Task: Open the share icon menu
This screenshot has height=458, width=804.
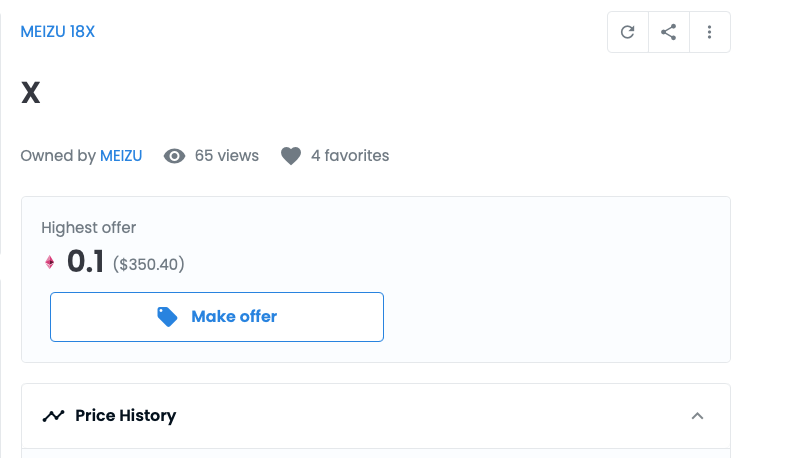Action: pos(669,32)
